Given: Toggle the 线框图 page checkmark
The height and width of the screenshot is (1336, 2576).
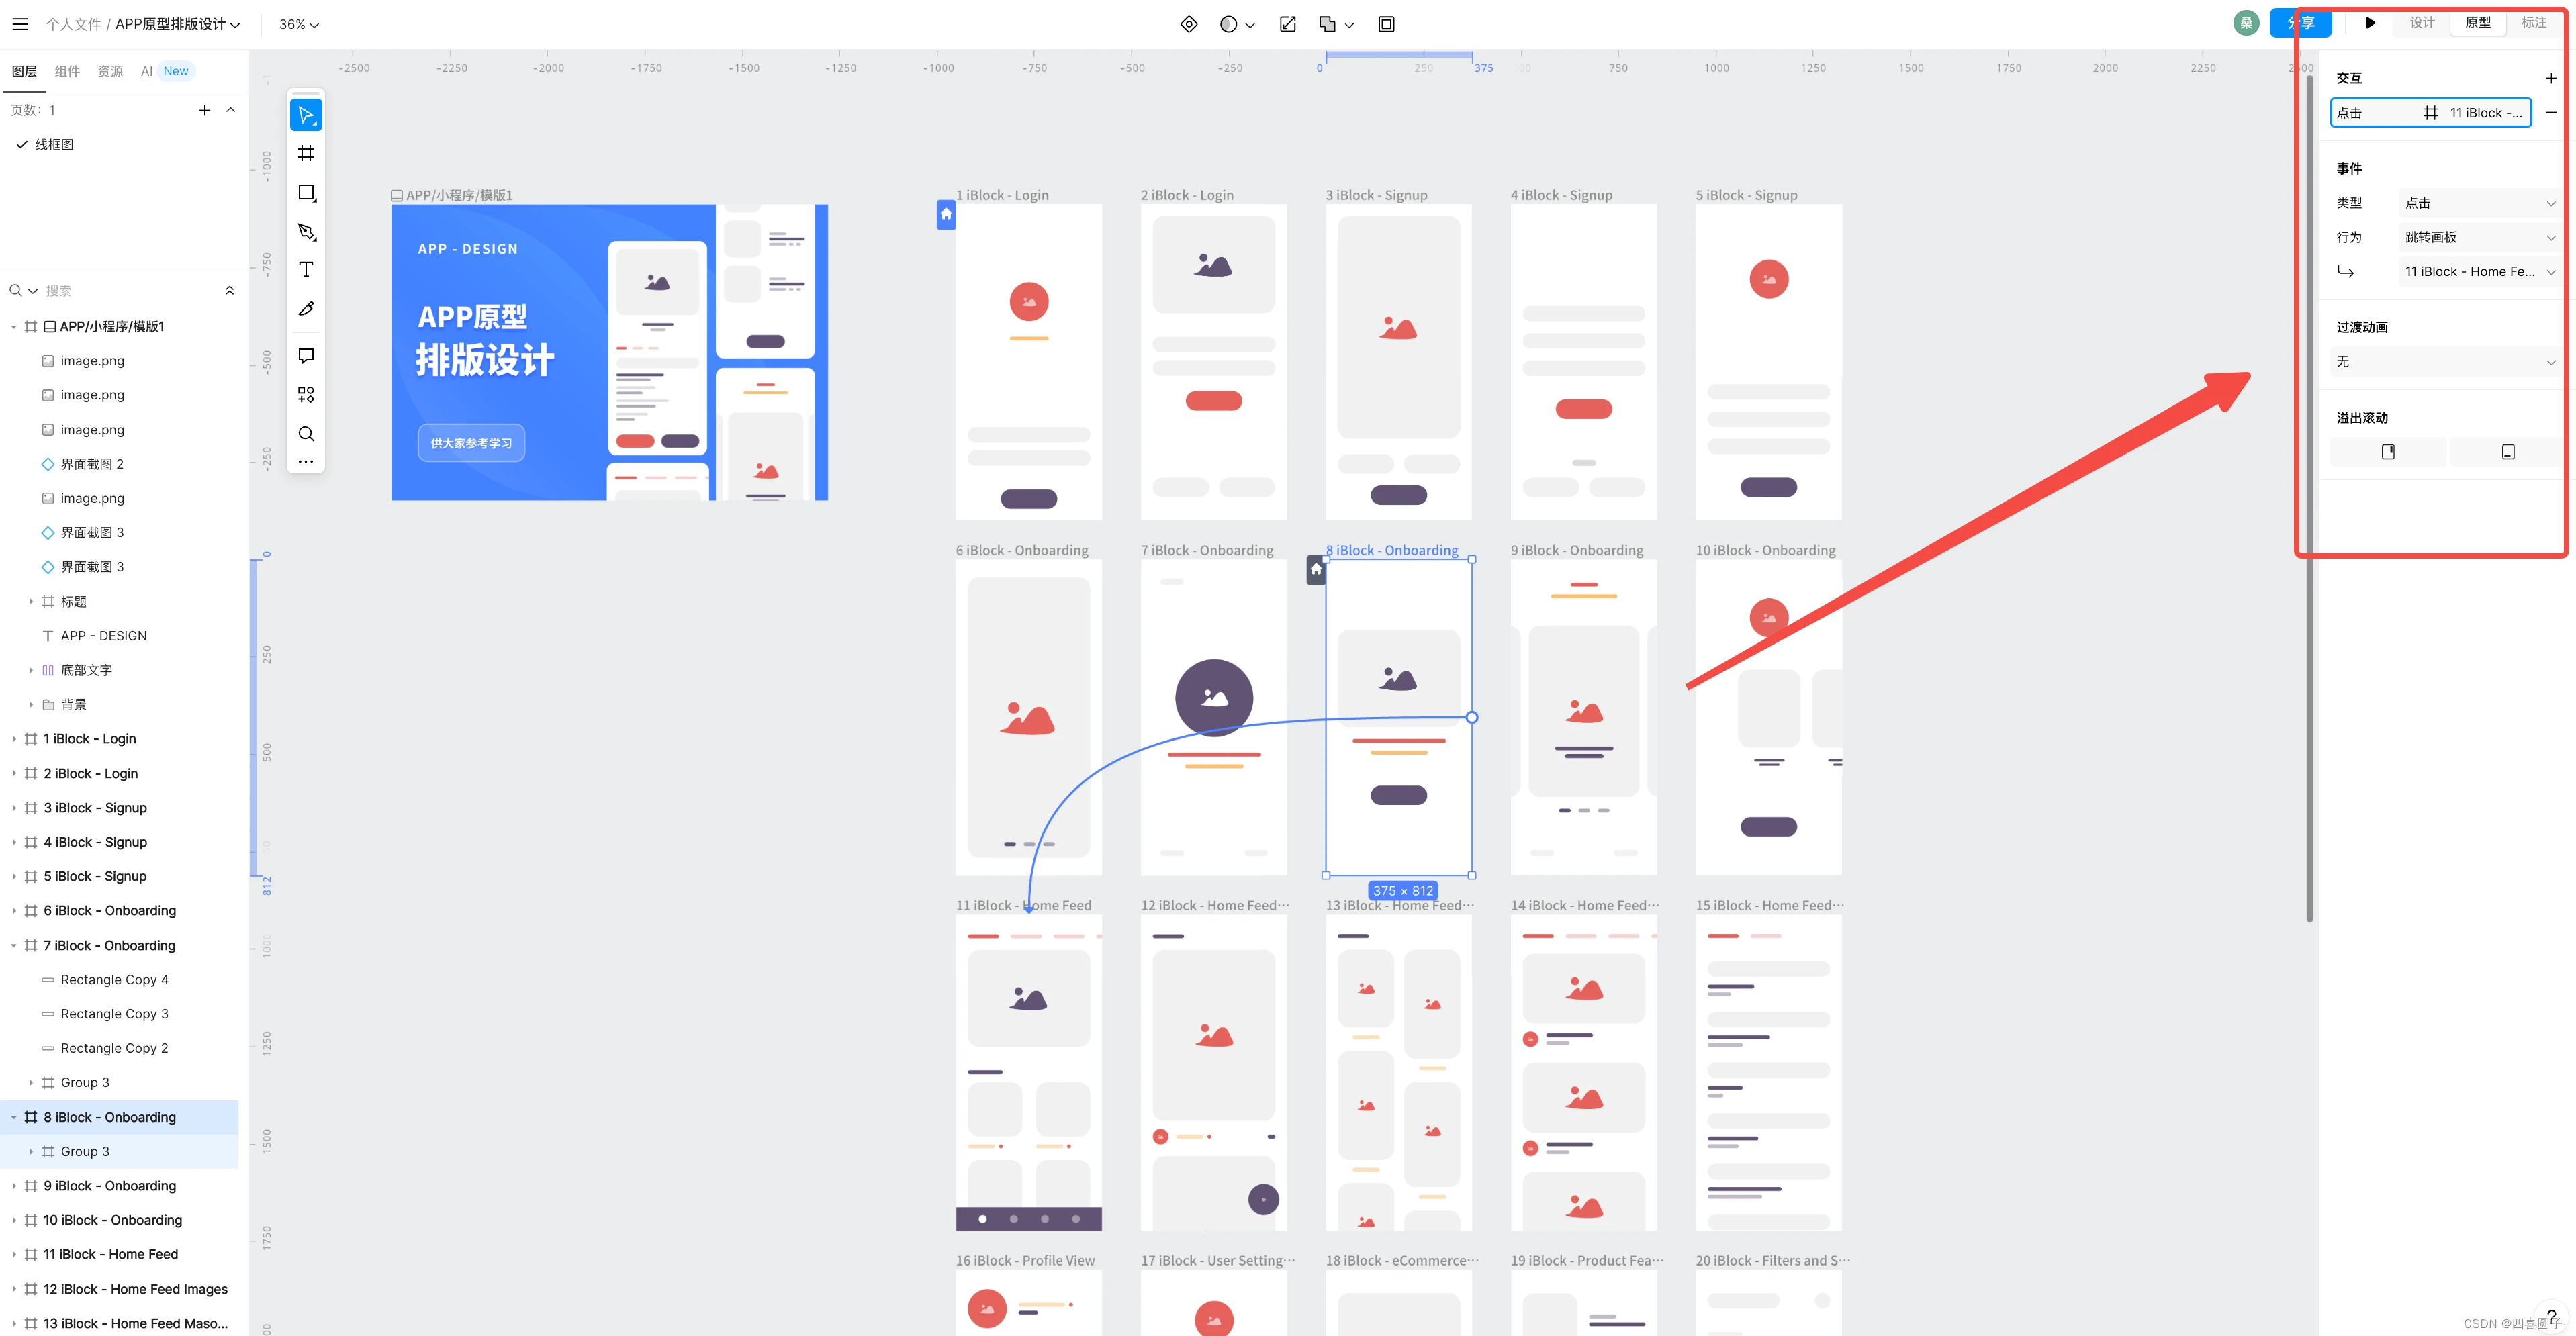Looking at the screenshot, I should tap(22, 144).
